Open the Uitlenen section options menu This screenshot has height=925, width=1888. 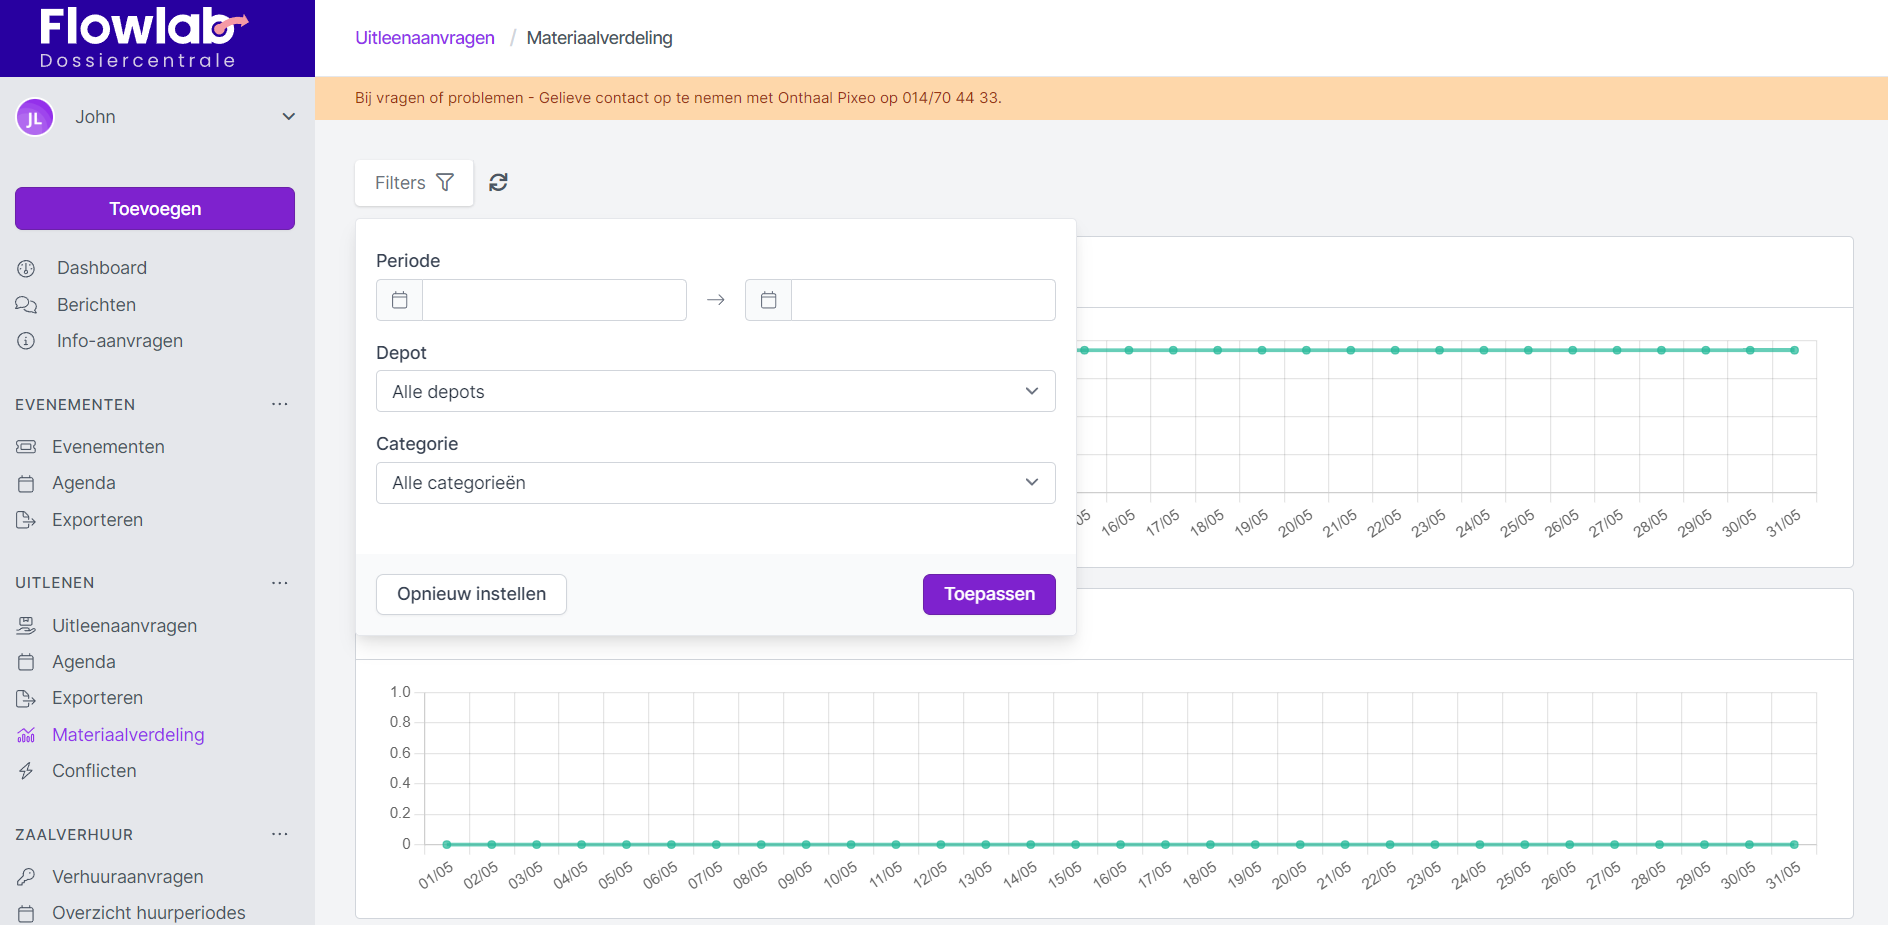279,583
